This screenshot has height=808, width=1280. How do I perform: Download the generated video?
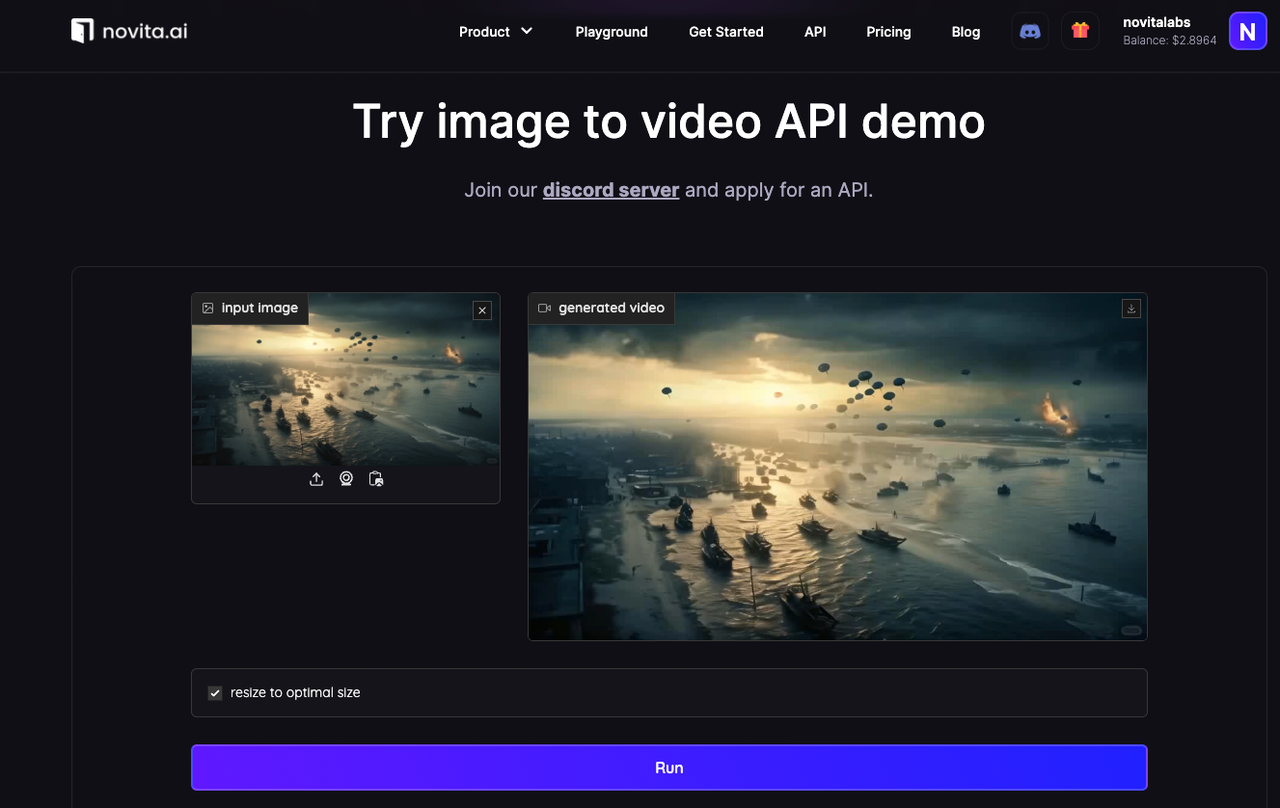point(1131,308)
